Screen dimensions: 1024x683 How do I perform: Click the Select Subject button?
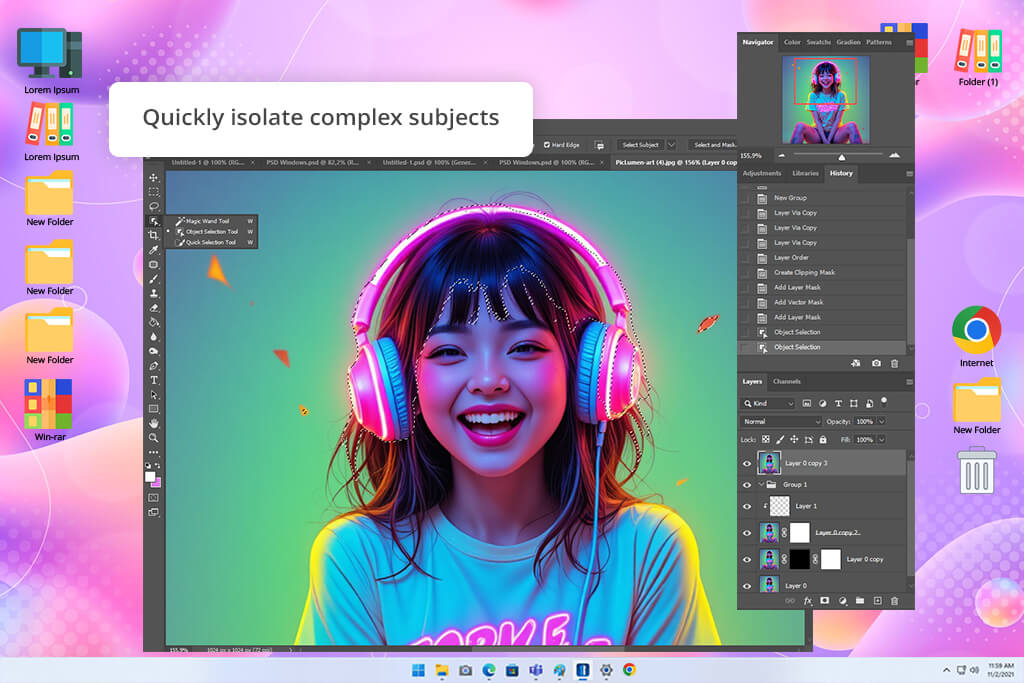coord(640,145)
